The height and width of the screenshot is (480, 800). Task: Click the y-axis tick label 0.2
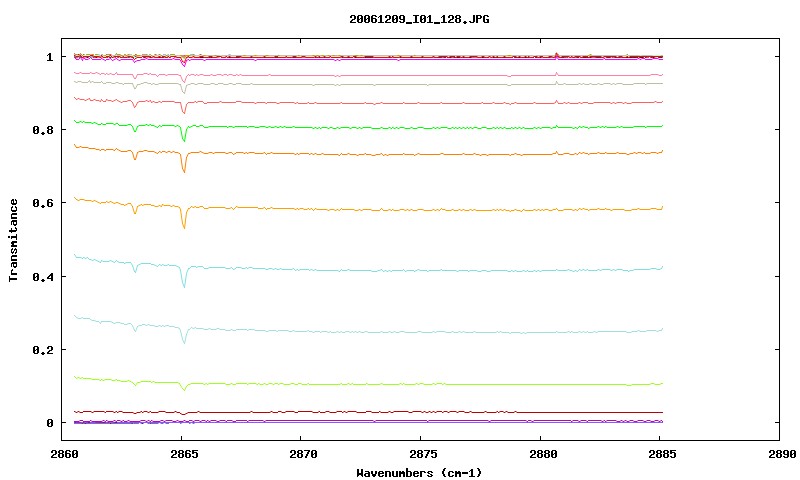(x=43, y=350)
